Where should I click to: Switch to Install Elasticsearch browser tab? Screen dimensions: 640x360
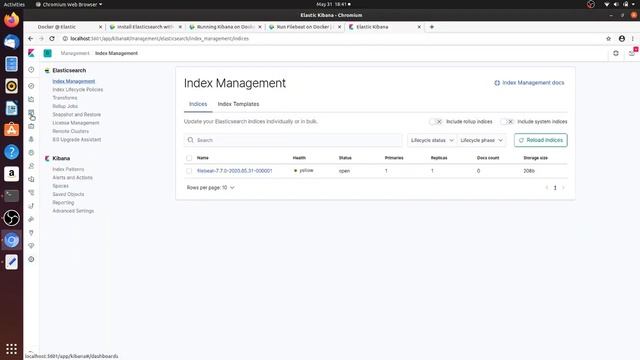(x=145, y=27)
